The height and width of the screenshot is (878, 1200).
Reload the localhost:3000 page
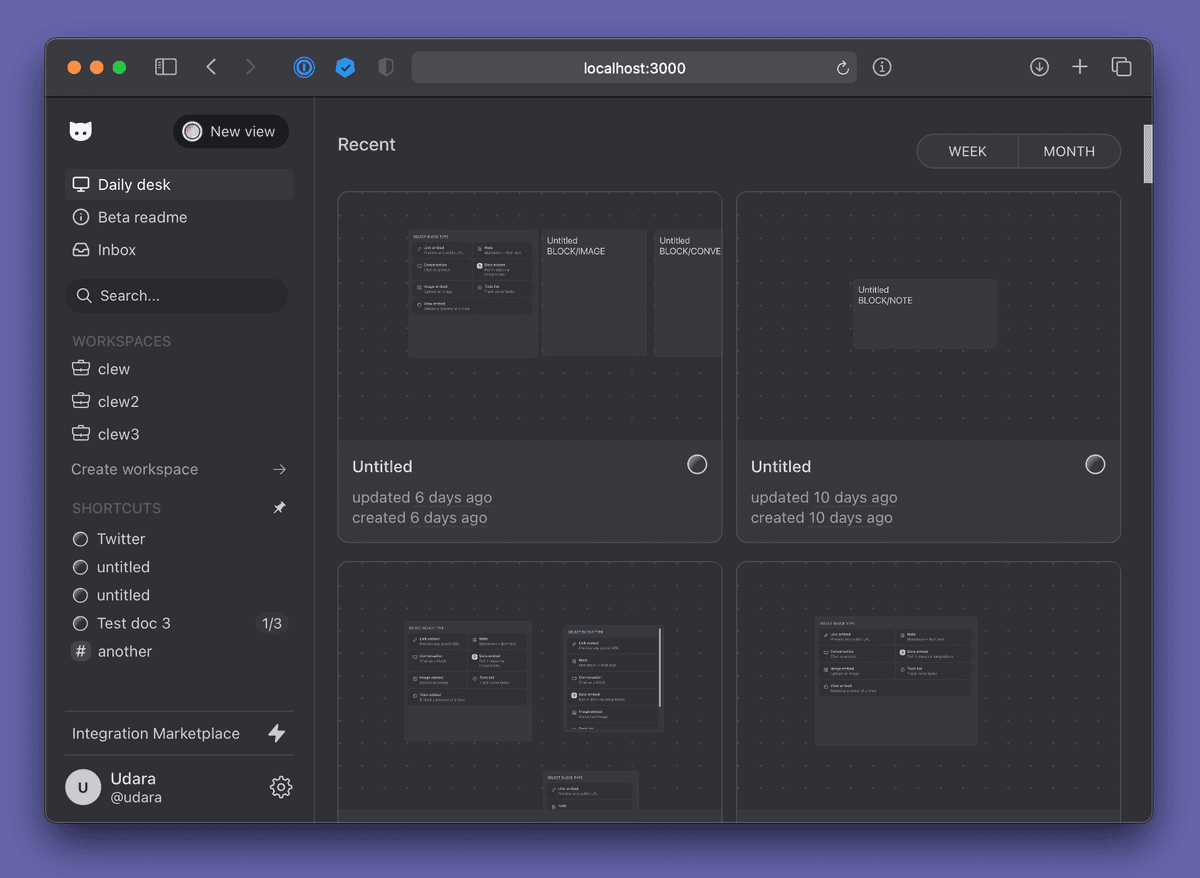842,68
